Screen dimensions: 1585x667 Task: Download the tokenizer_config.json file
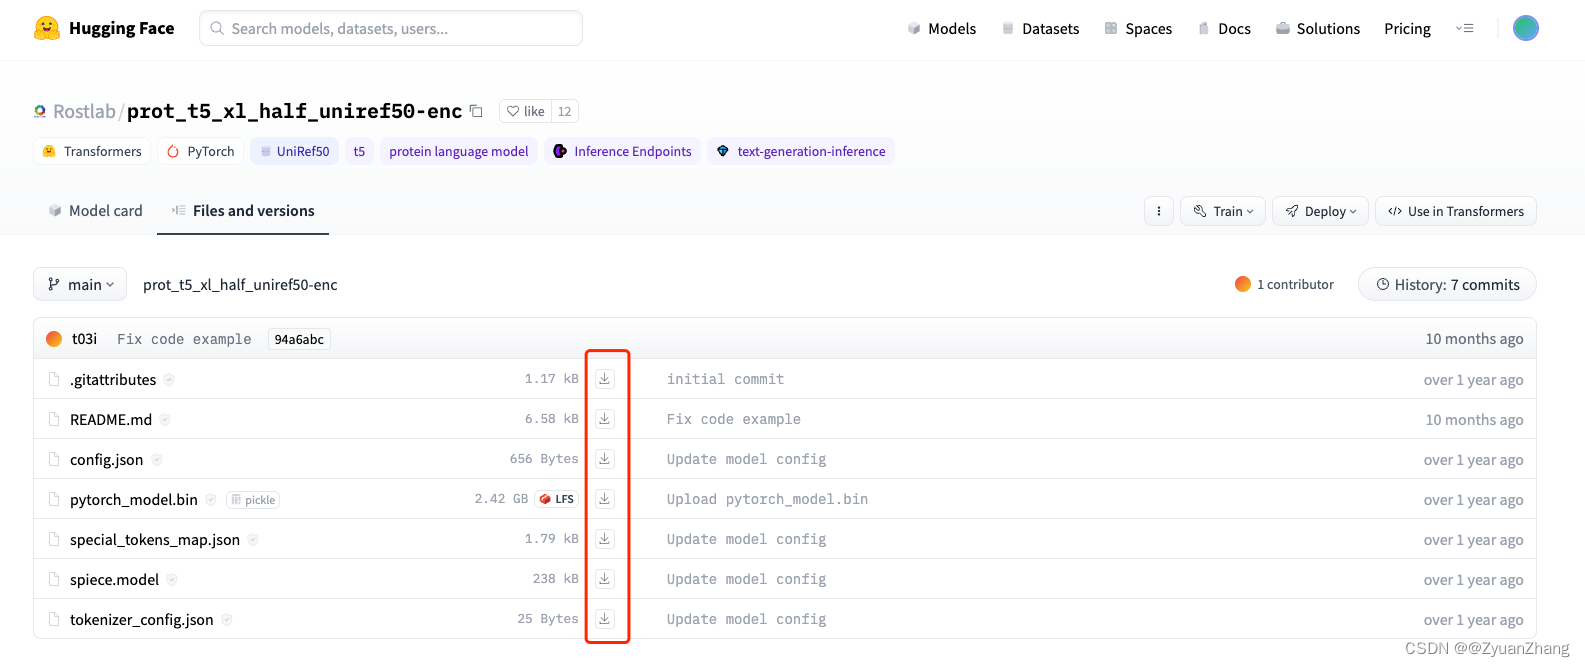(x=605, y=619)
